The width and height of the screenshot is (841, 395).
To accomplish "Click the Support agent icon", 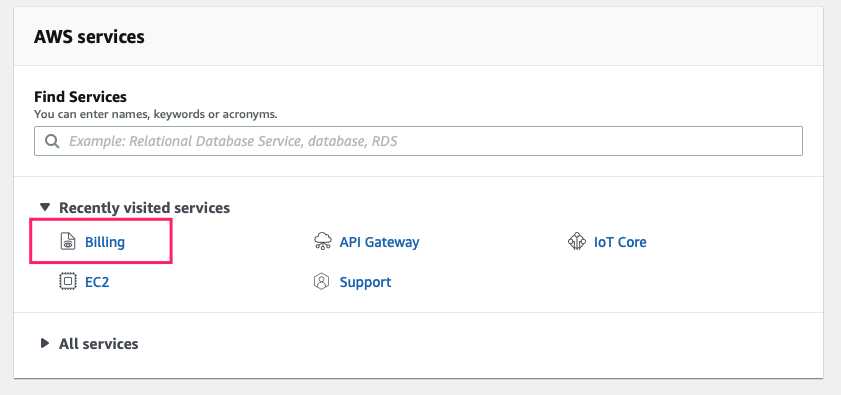I will [321, 281].
